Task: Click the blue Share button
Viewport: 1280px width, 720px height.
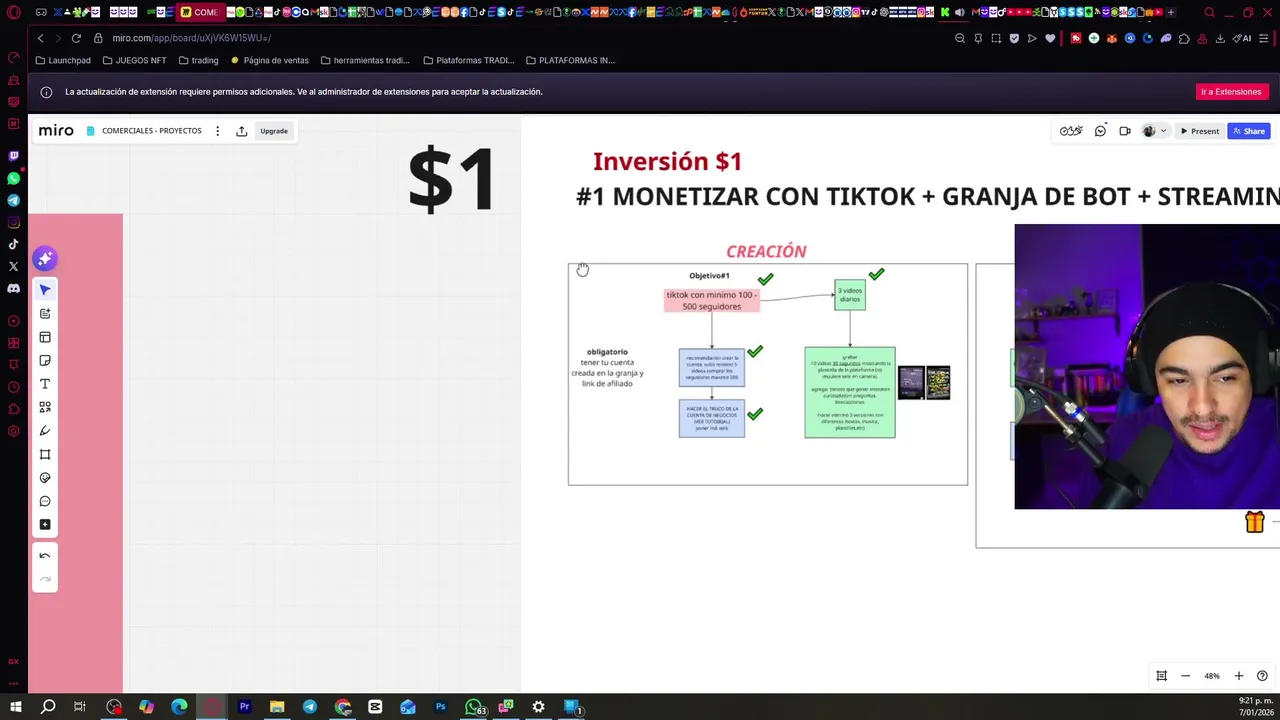Action: (1249, 131)
